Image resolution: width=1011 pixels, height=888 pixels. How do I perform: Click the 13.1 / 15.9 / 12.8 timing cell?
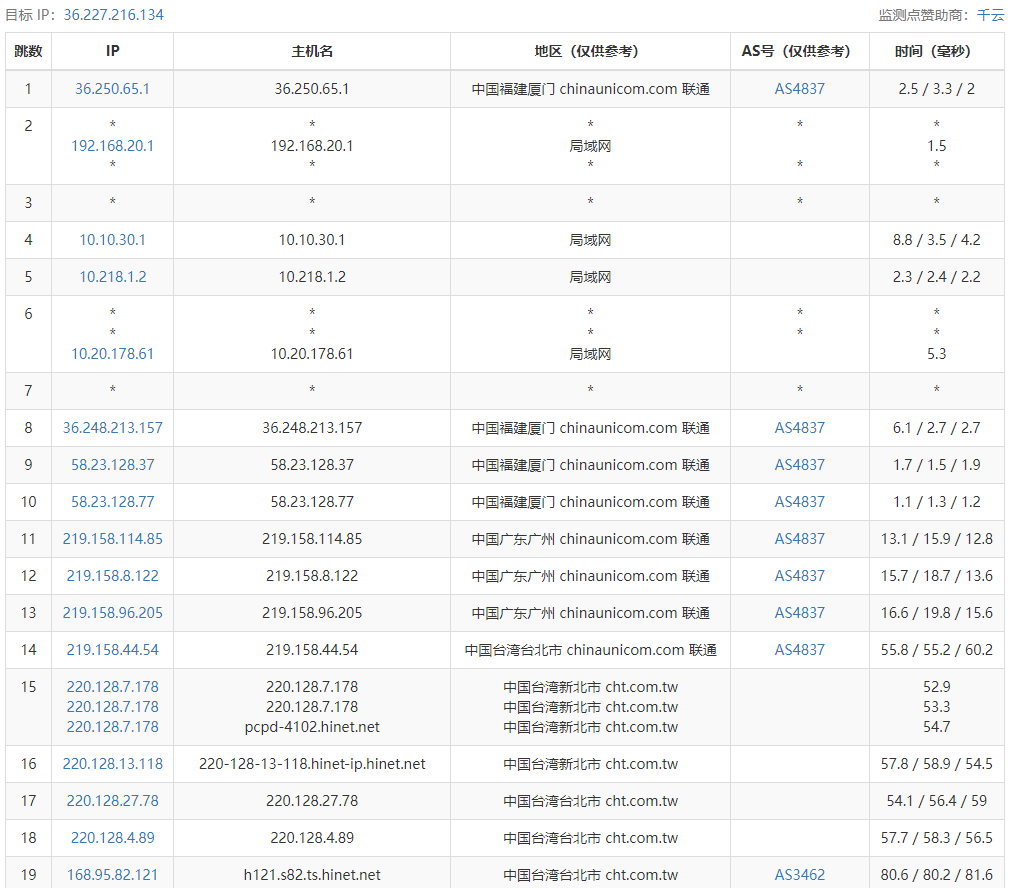[x=937, y=538]
